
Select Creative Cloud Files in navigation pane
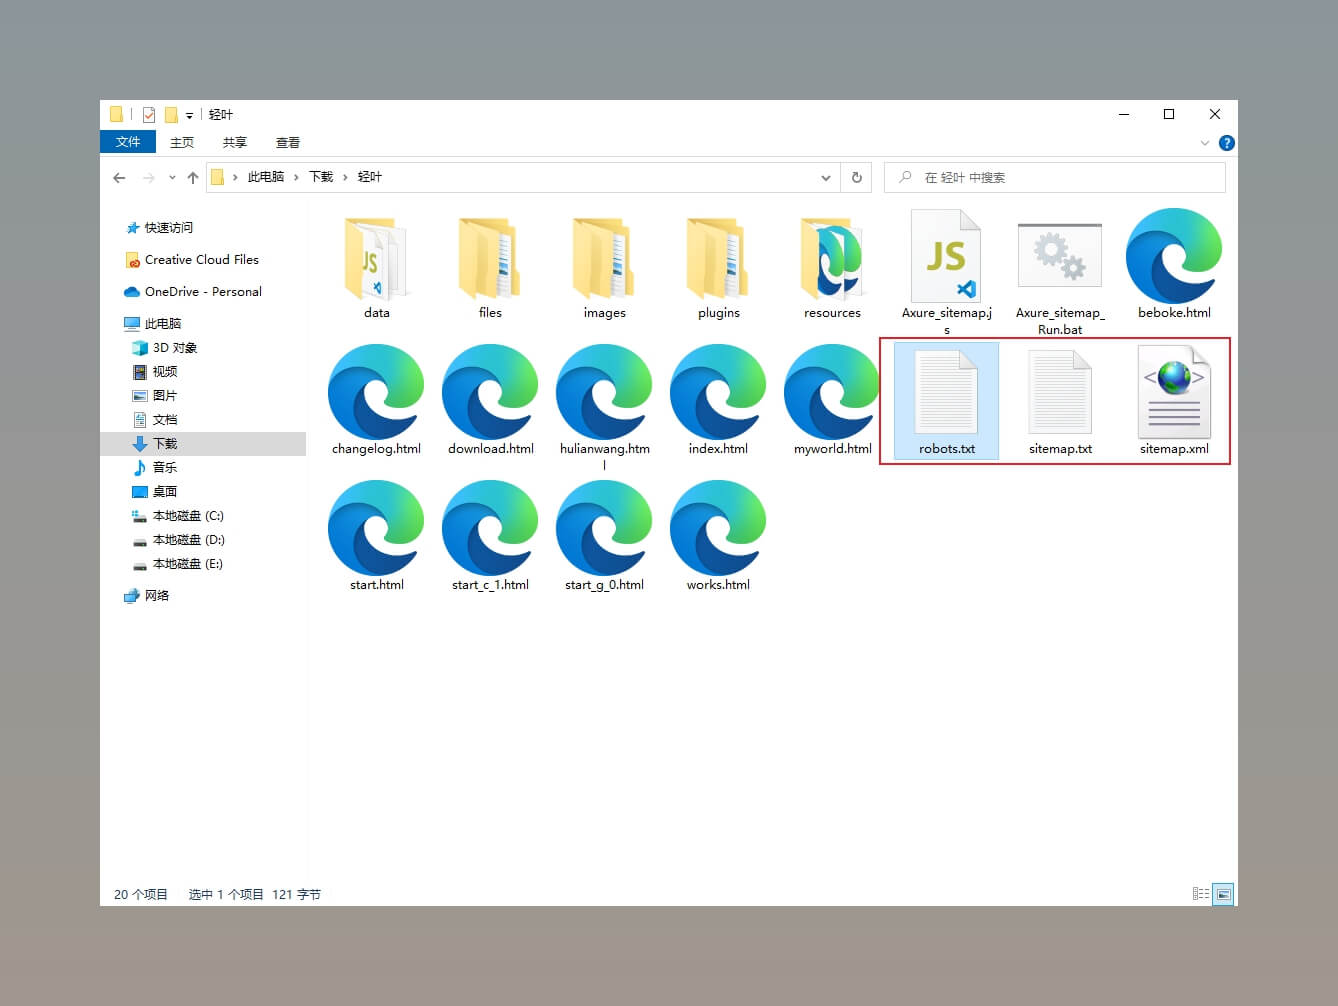click(x=201, y=260)
